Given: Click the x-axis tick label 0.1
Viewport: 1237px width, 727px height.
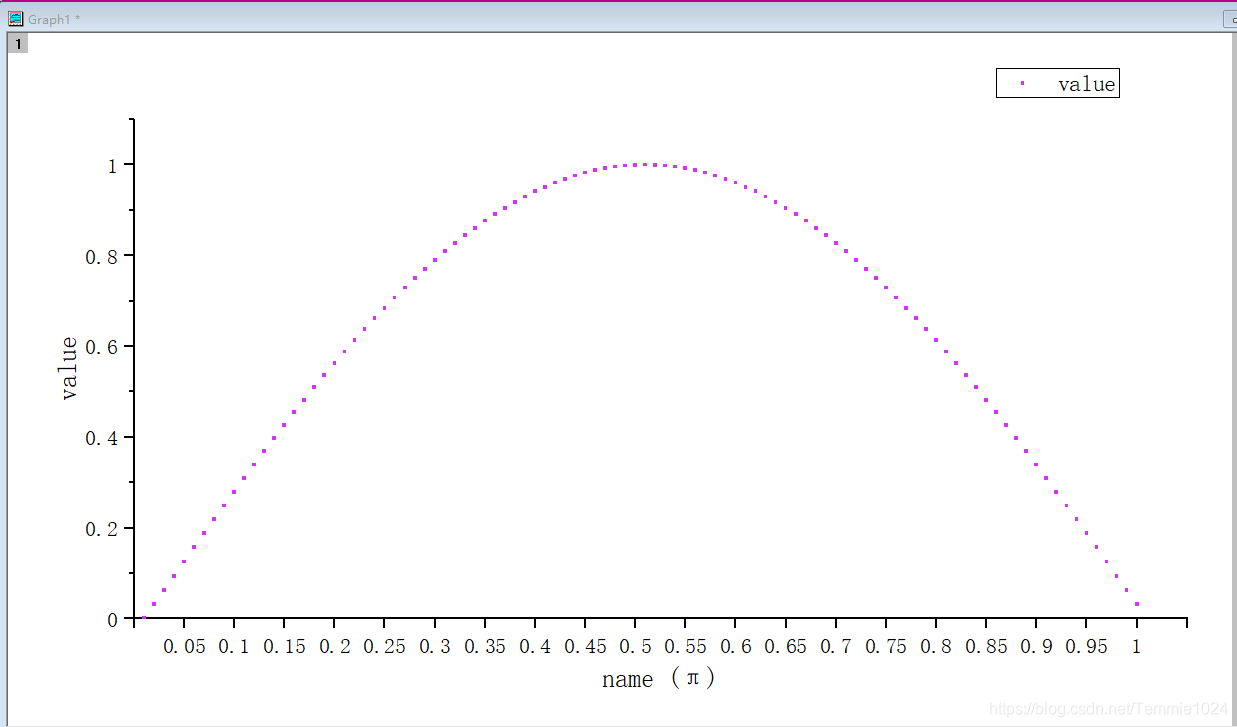Looking at the screenshot, I should click(x=234, y=646).
